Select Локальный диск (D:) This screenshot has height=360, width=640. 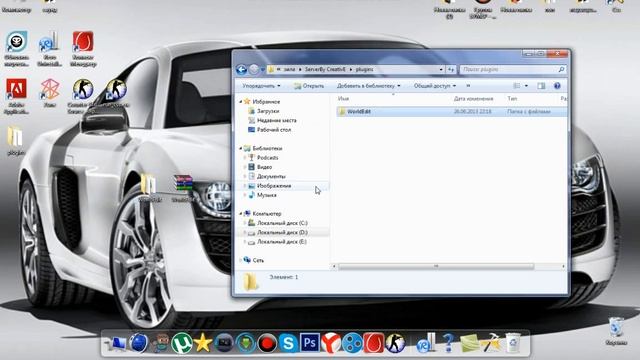click(282, 232)
